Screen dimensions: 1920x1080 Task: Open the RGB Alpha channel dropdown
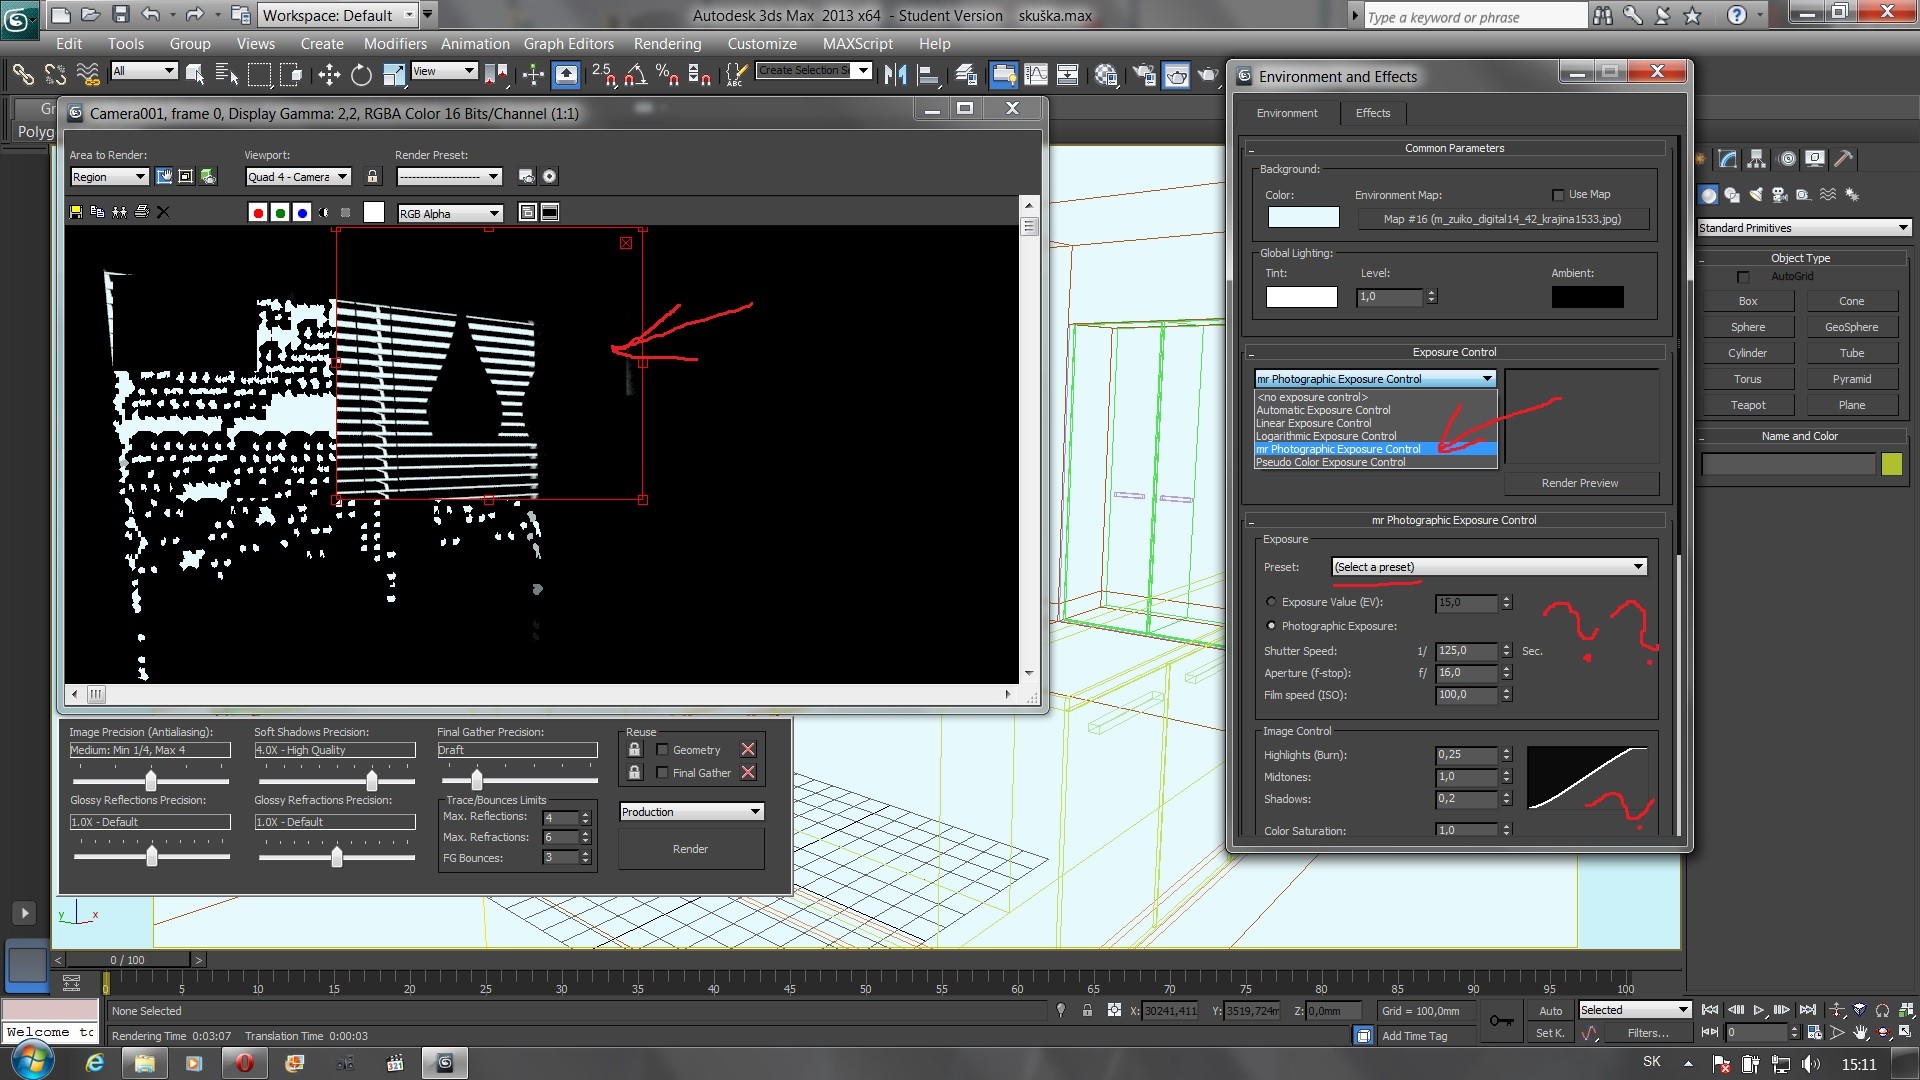(x=450, y=214)
